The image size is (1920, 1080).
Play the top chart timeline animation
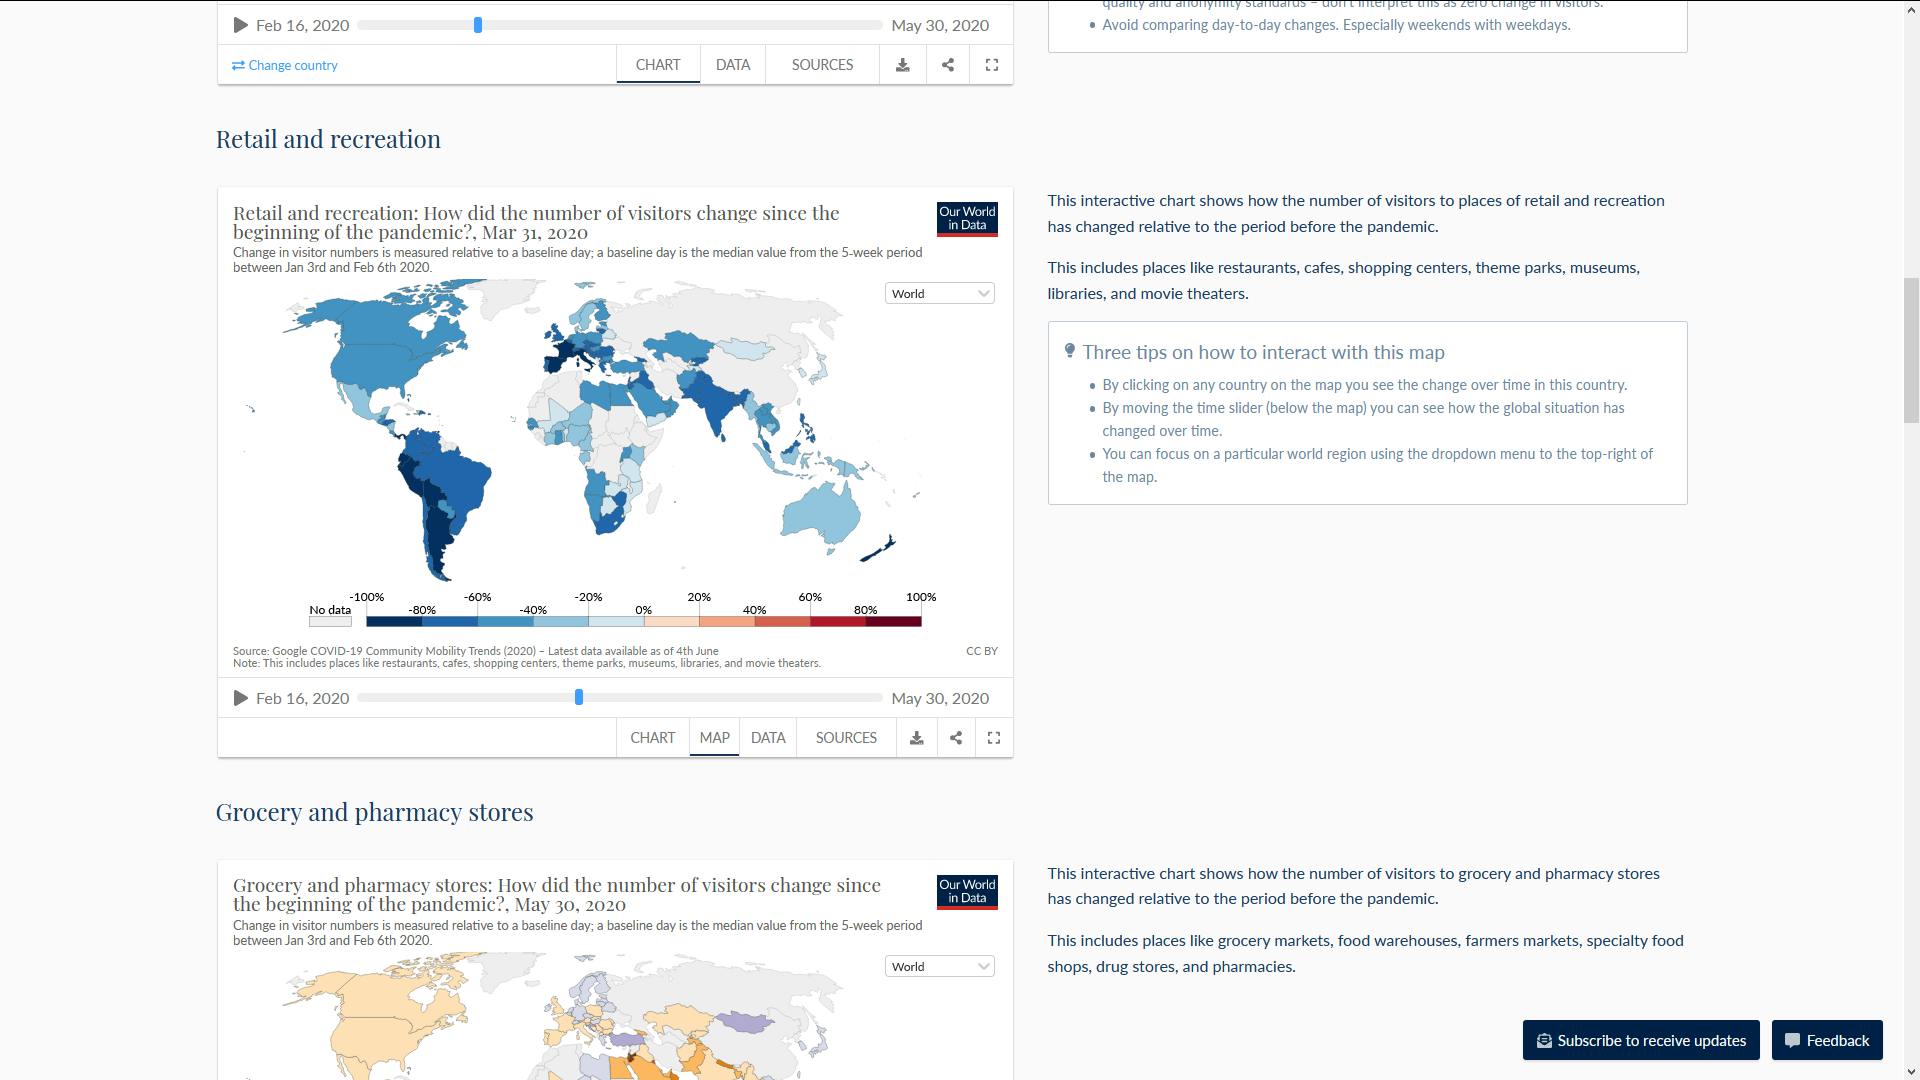pyautogui.click(x=240, y=25)
